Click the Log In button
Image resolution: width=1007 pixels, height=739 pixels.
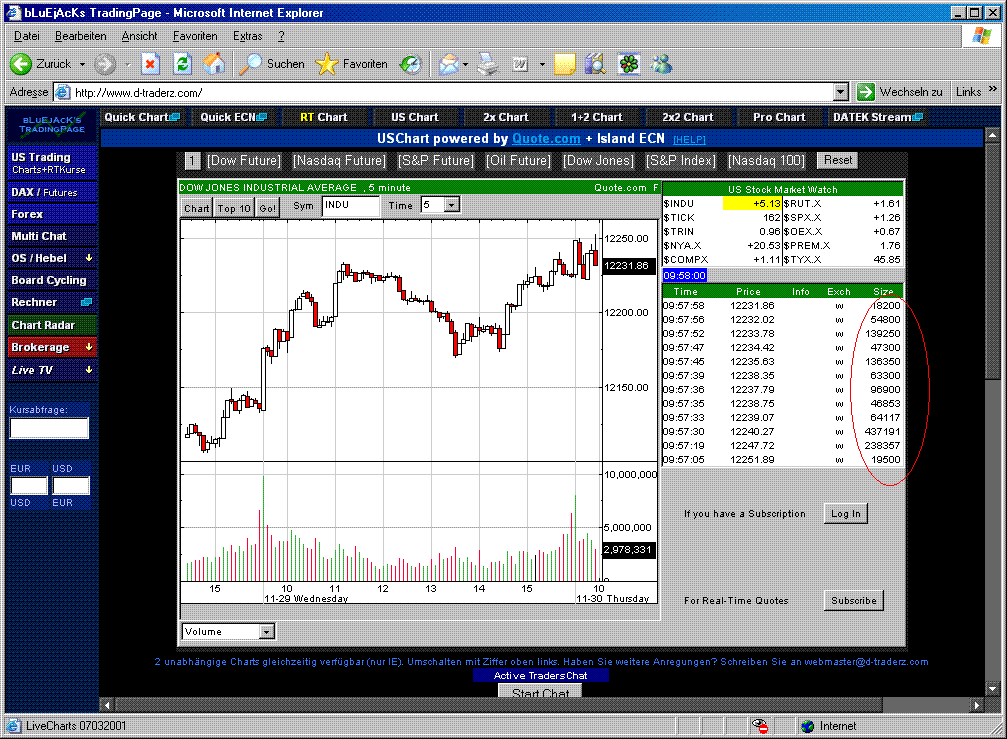pyautogui.click(x=846, y=513)
